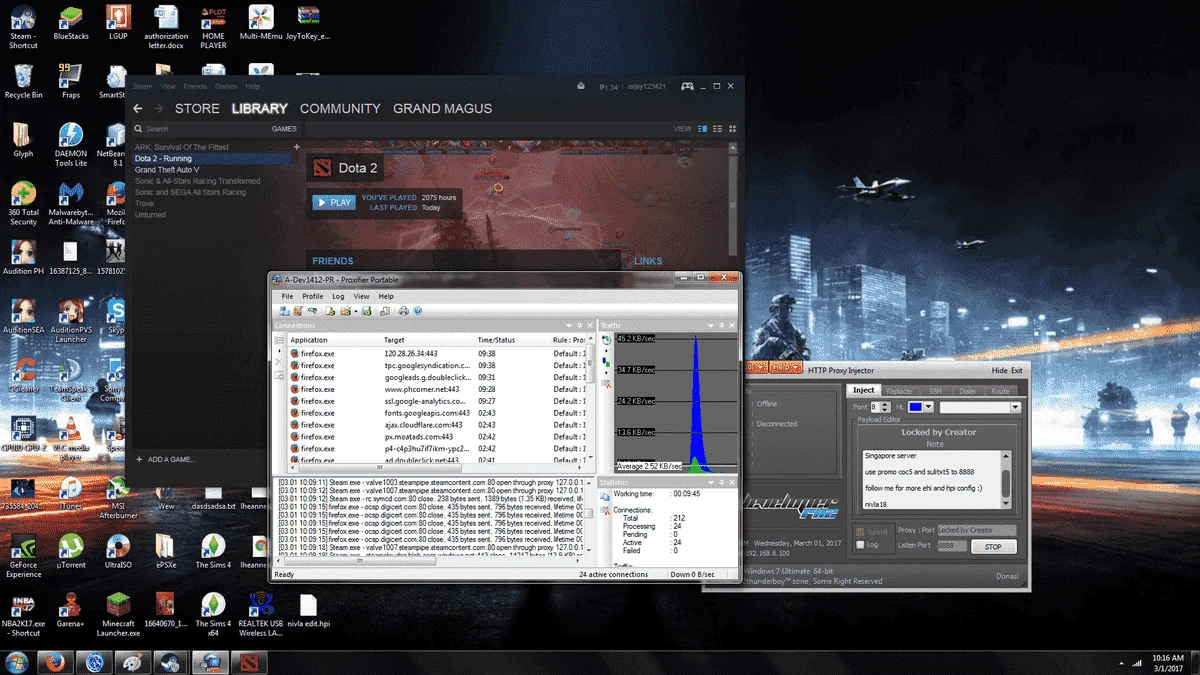Image resolution: width=1200 pixels, height=675 pixels.
Task: Click the blue HL color swatch
Action: (x=915, y=407)
